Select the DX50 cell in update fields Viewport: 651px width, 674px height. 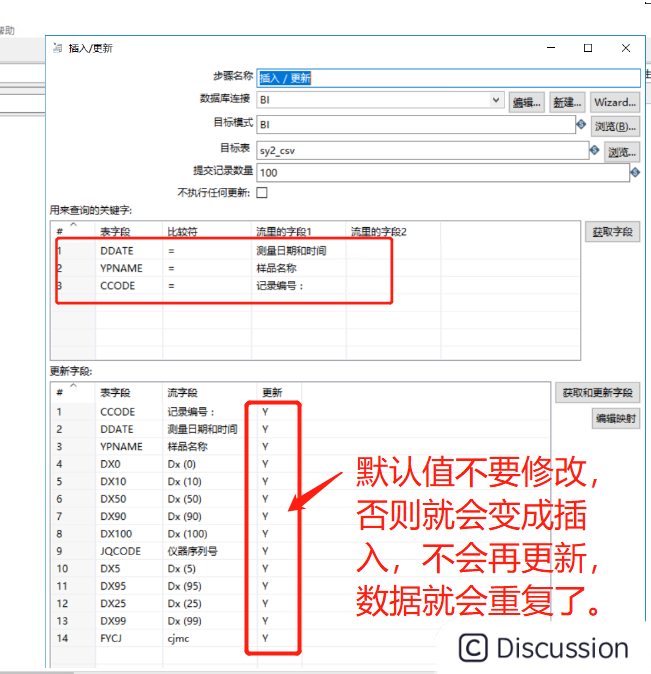(113, 499)
